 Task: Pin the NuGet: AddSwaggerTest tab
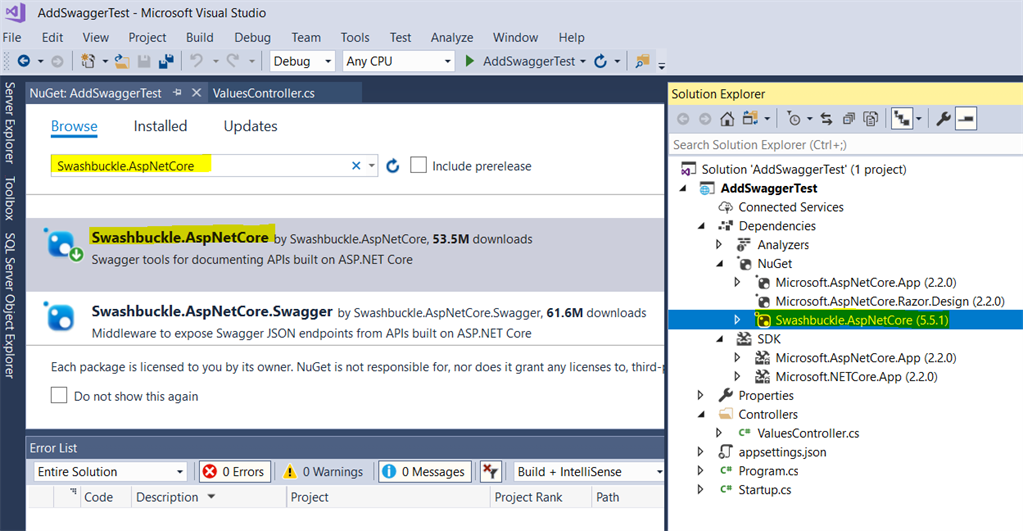pos(177,93)
